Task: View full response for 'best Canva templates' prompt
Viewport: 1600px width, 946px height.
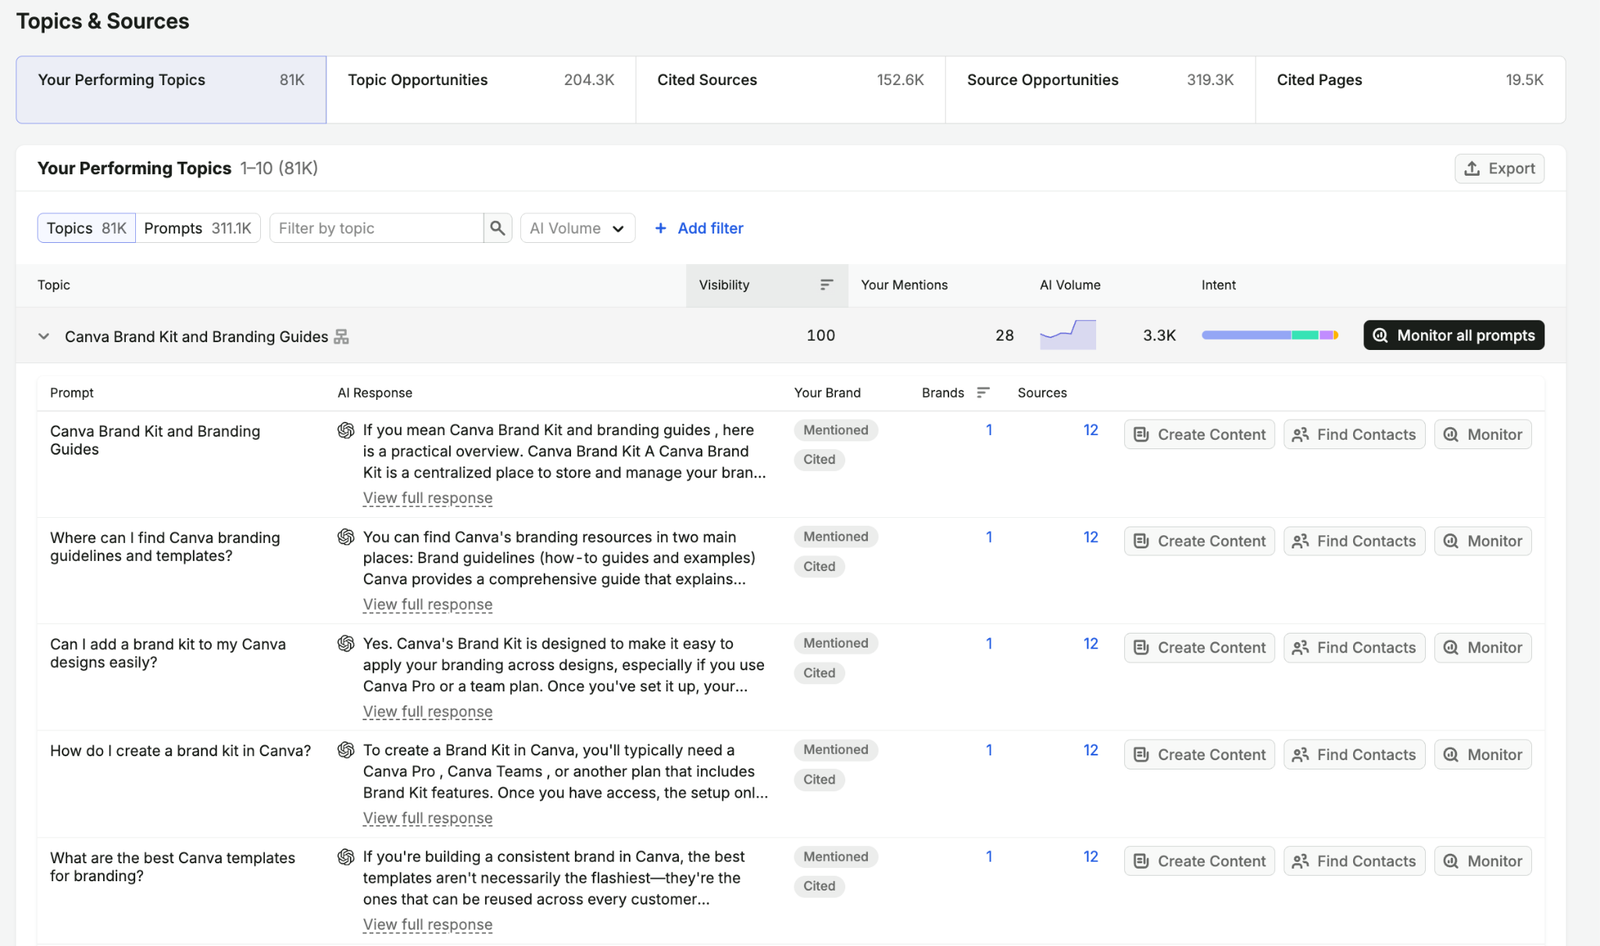Action: coord(428,925)
